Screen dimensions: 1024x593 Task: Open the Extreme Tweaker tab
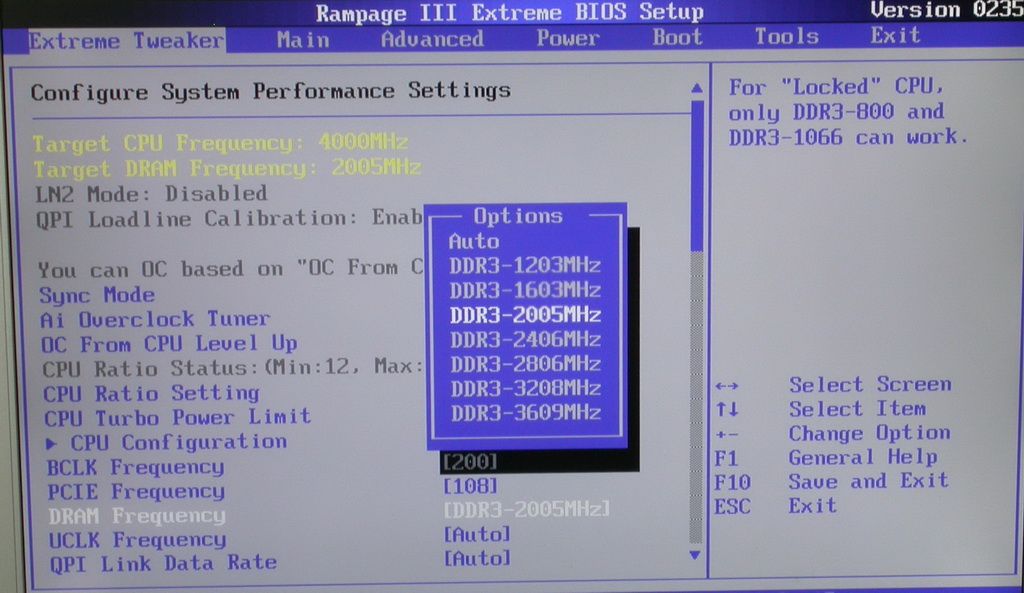coord(126,41)
